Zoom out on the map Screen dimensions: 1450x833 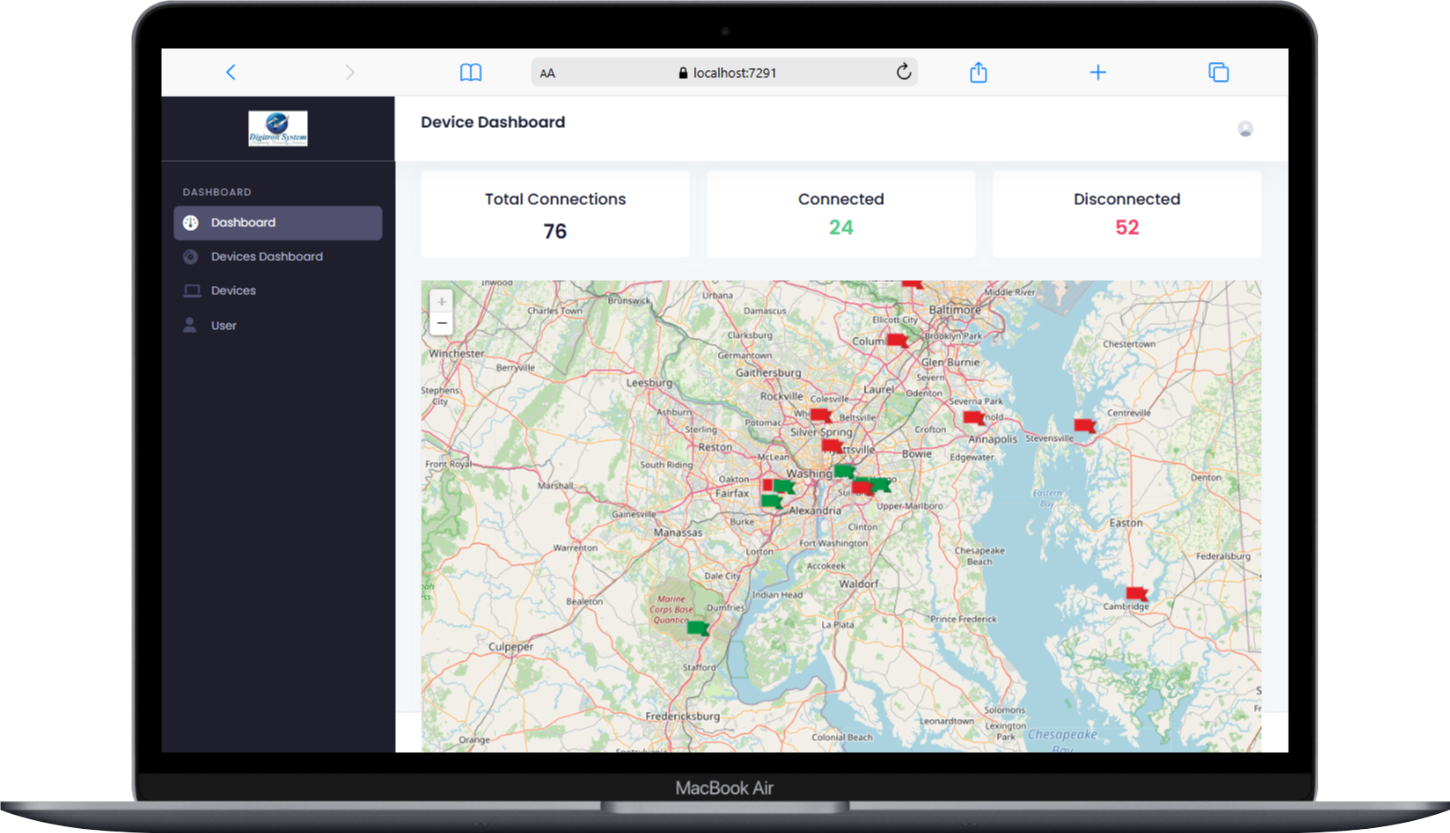[441, 323]
